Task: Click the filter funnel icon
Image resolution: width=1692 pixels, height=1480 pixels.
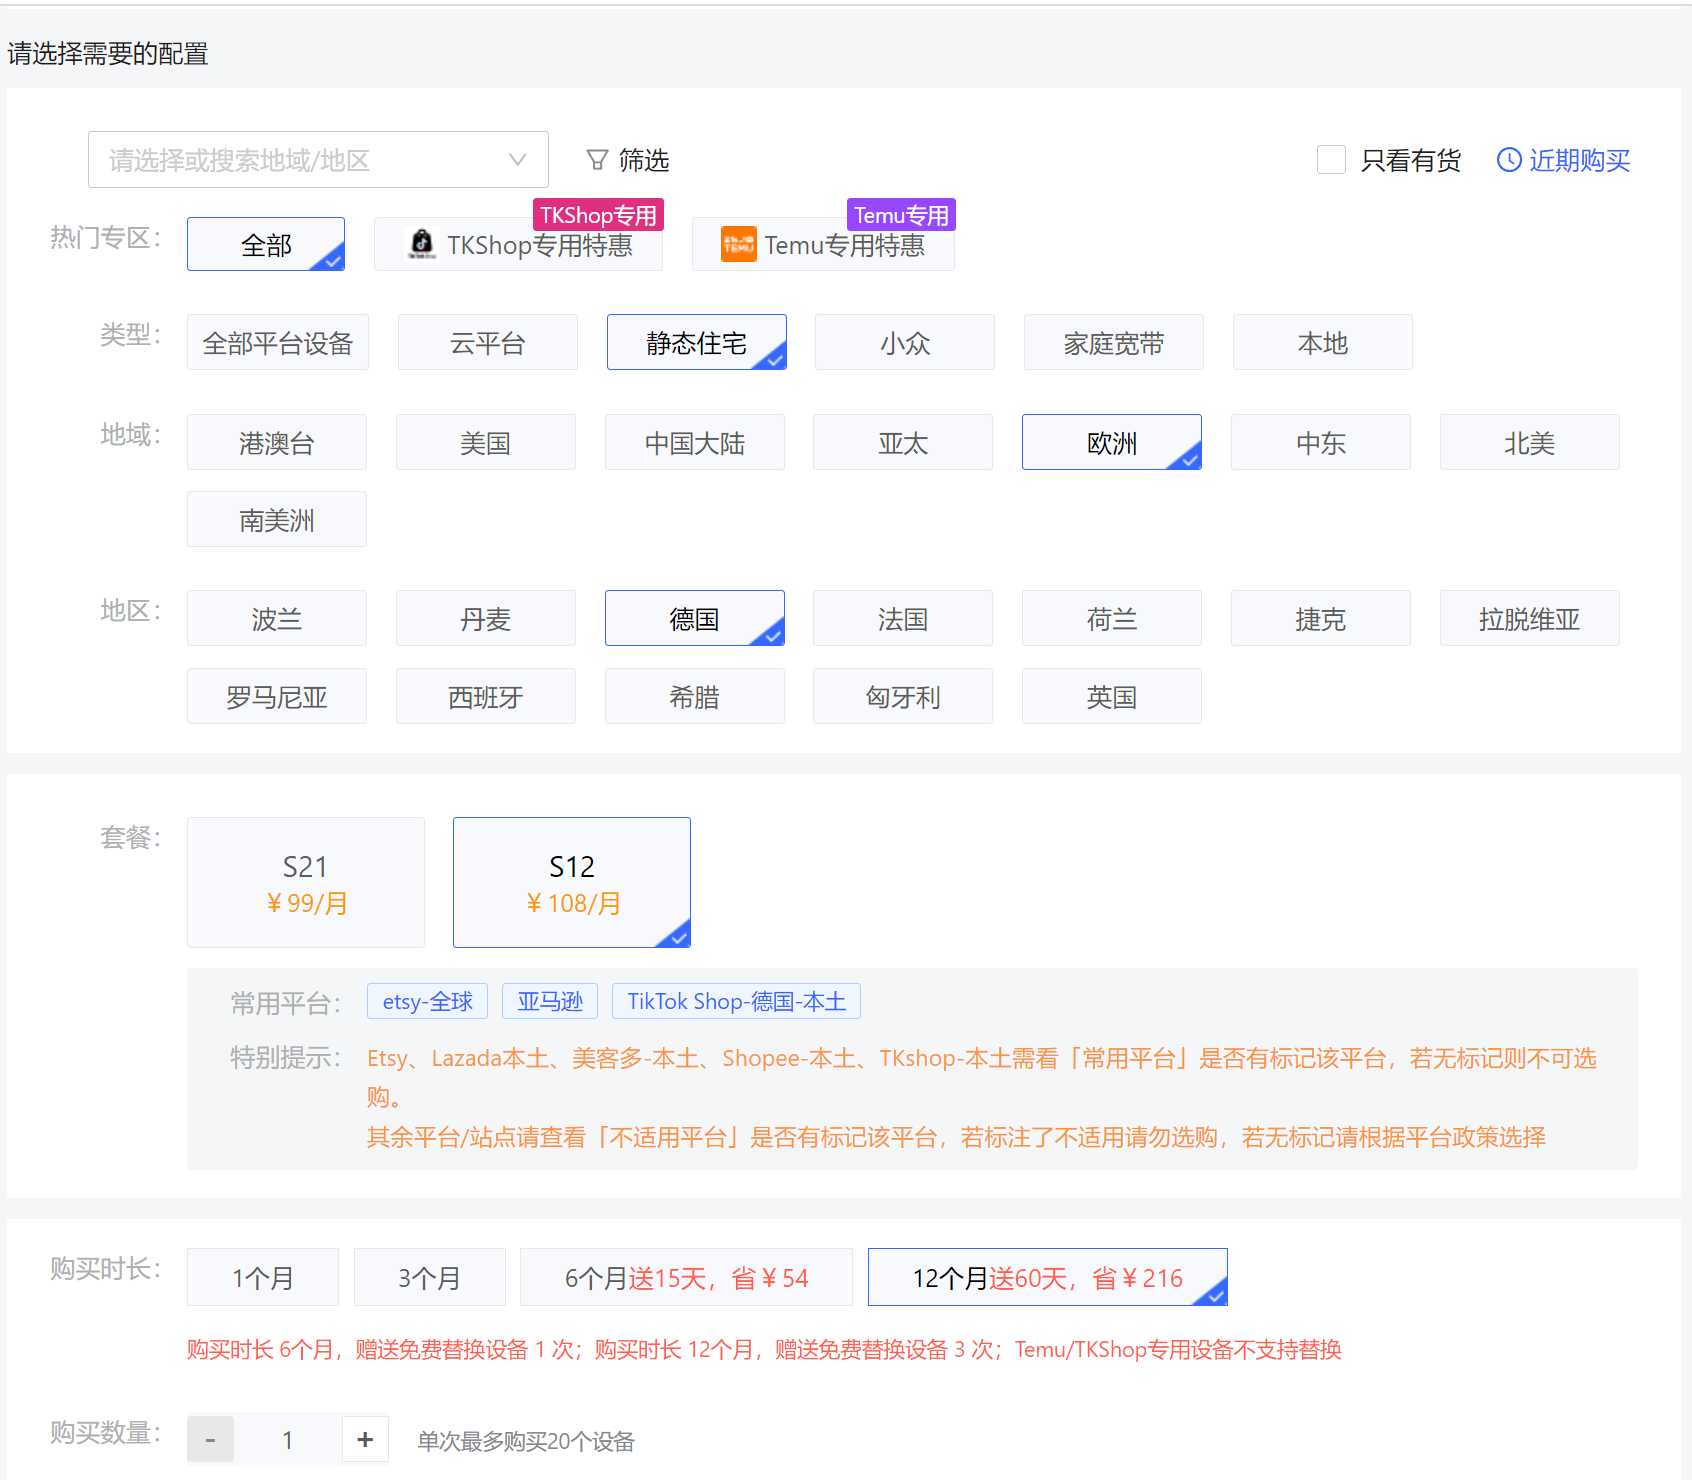Action: click(x=597, y=160)
